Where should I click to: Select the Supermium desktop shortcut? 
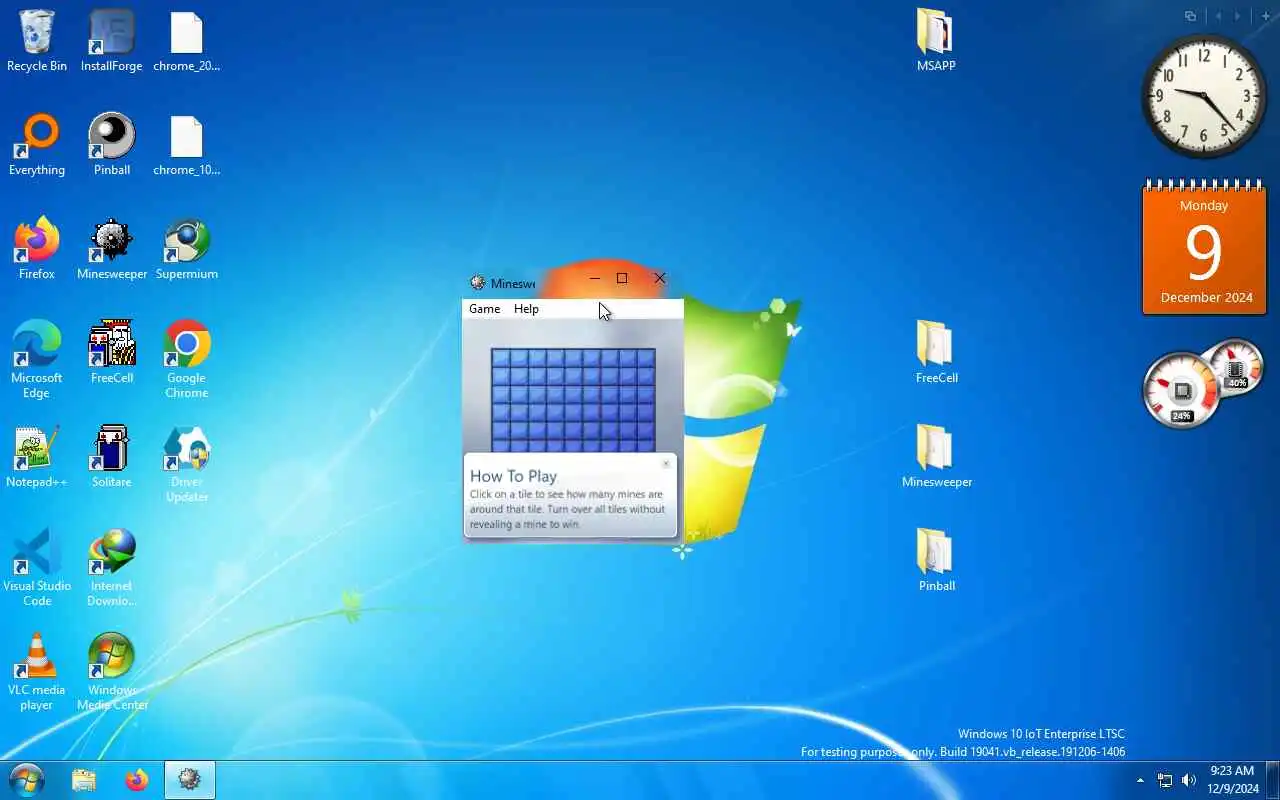[187, 249]
